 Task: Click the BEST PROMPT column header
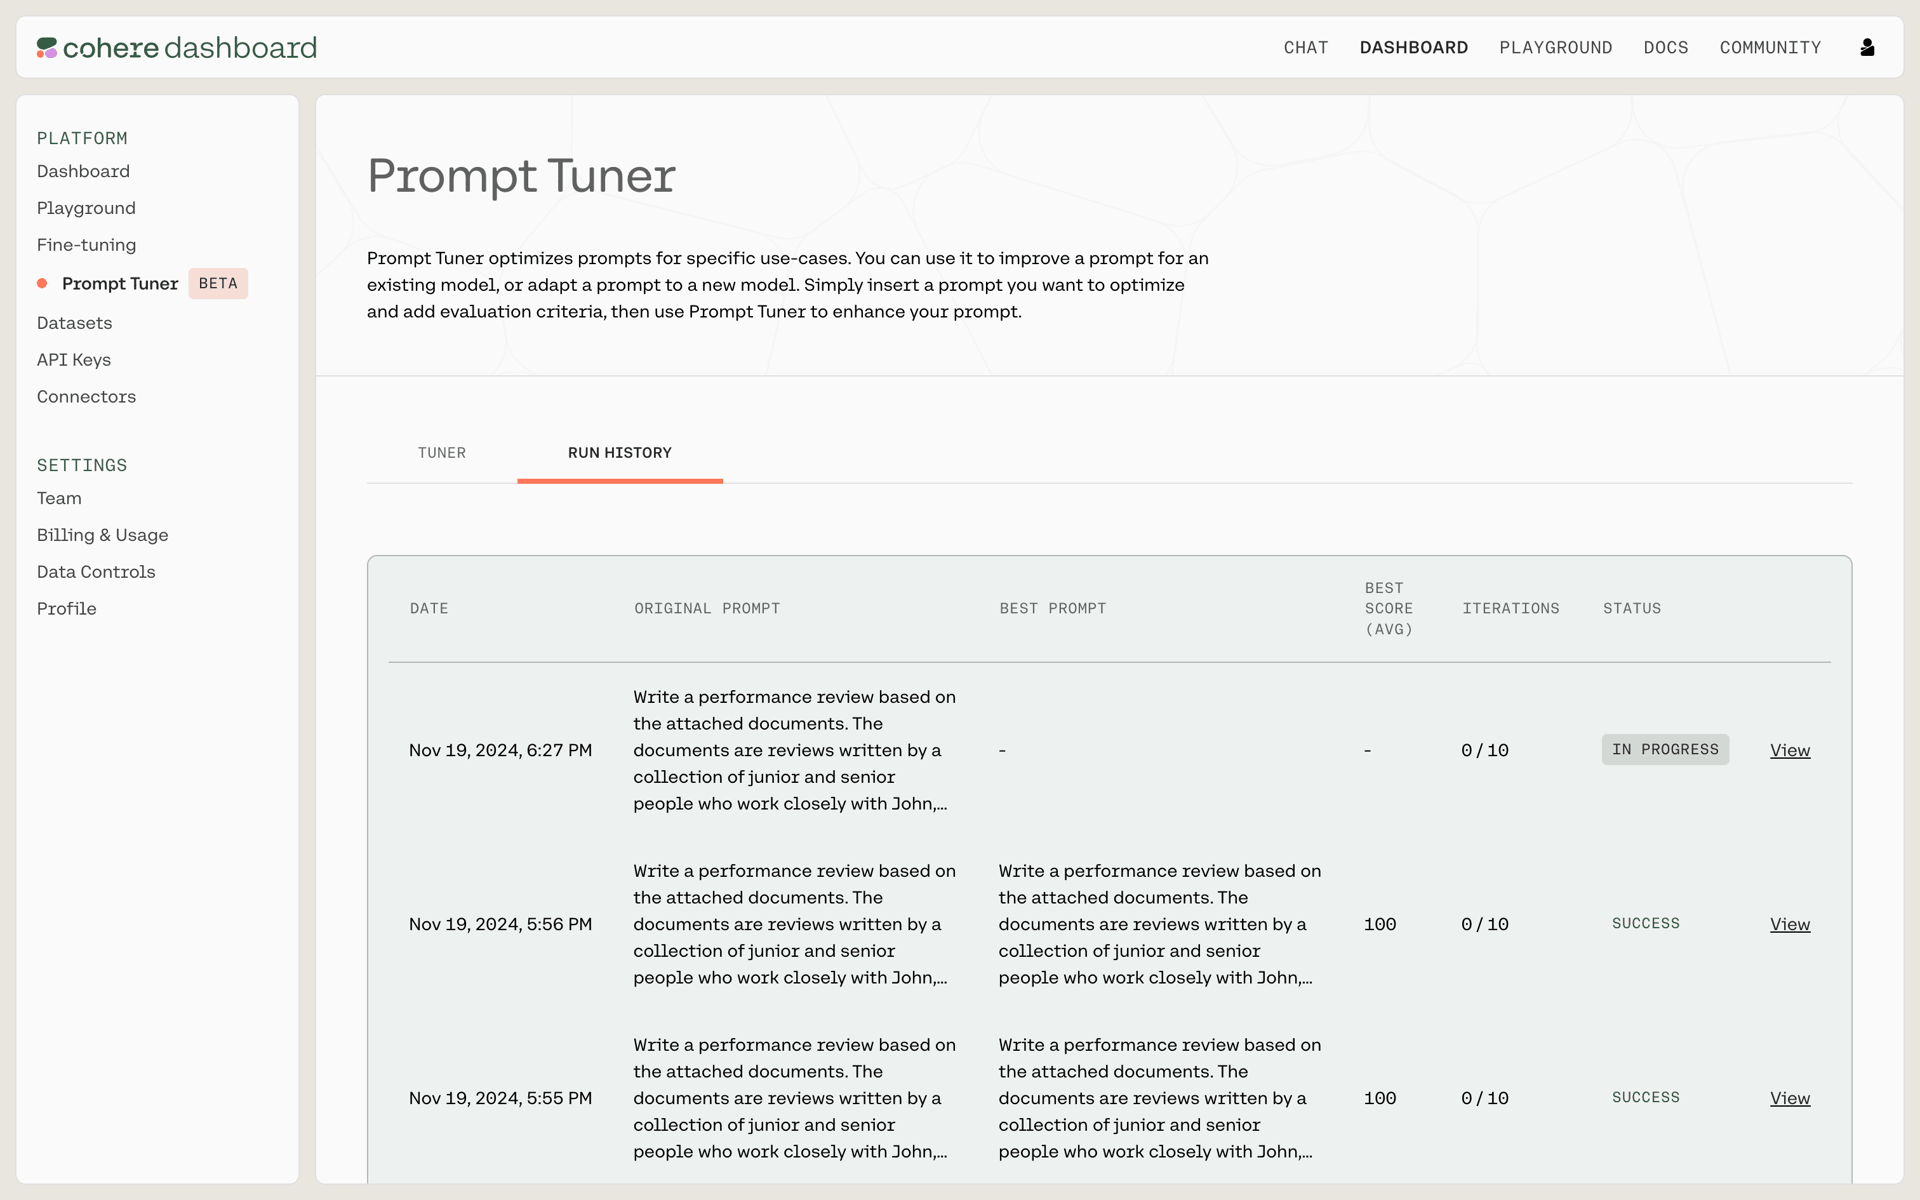[1053, 609]
